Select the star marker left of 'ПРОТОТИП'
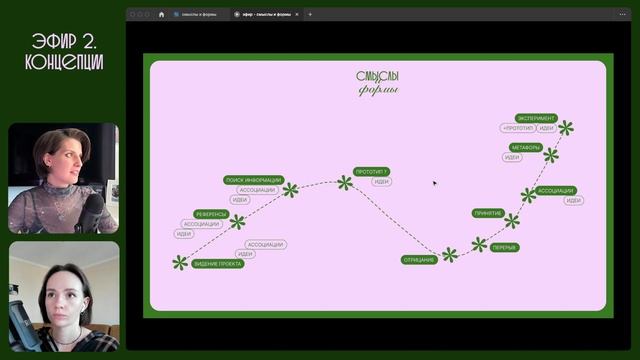 pyautogui.click(x=345, y=183)
